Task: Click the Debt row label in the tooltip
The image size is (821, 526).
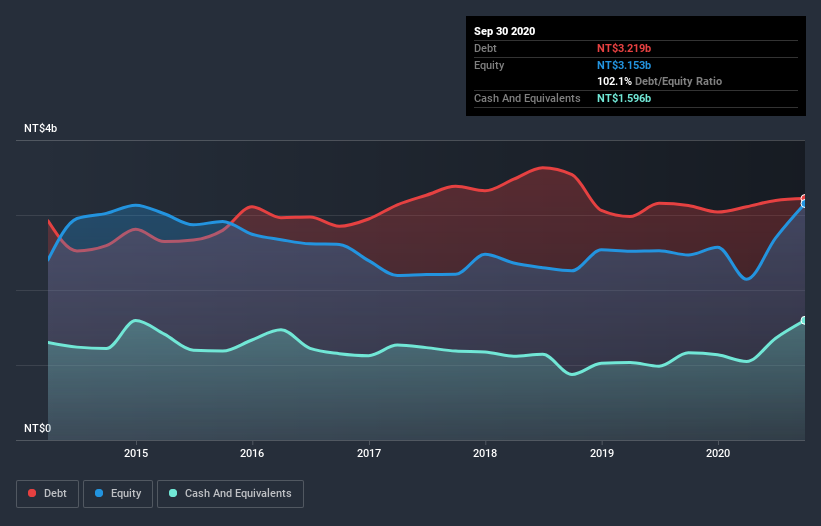Action: pos(485,48)
